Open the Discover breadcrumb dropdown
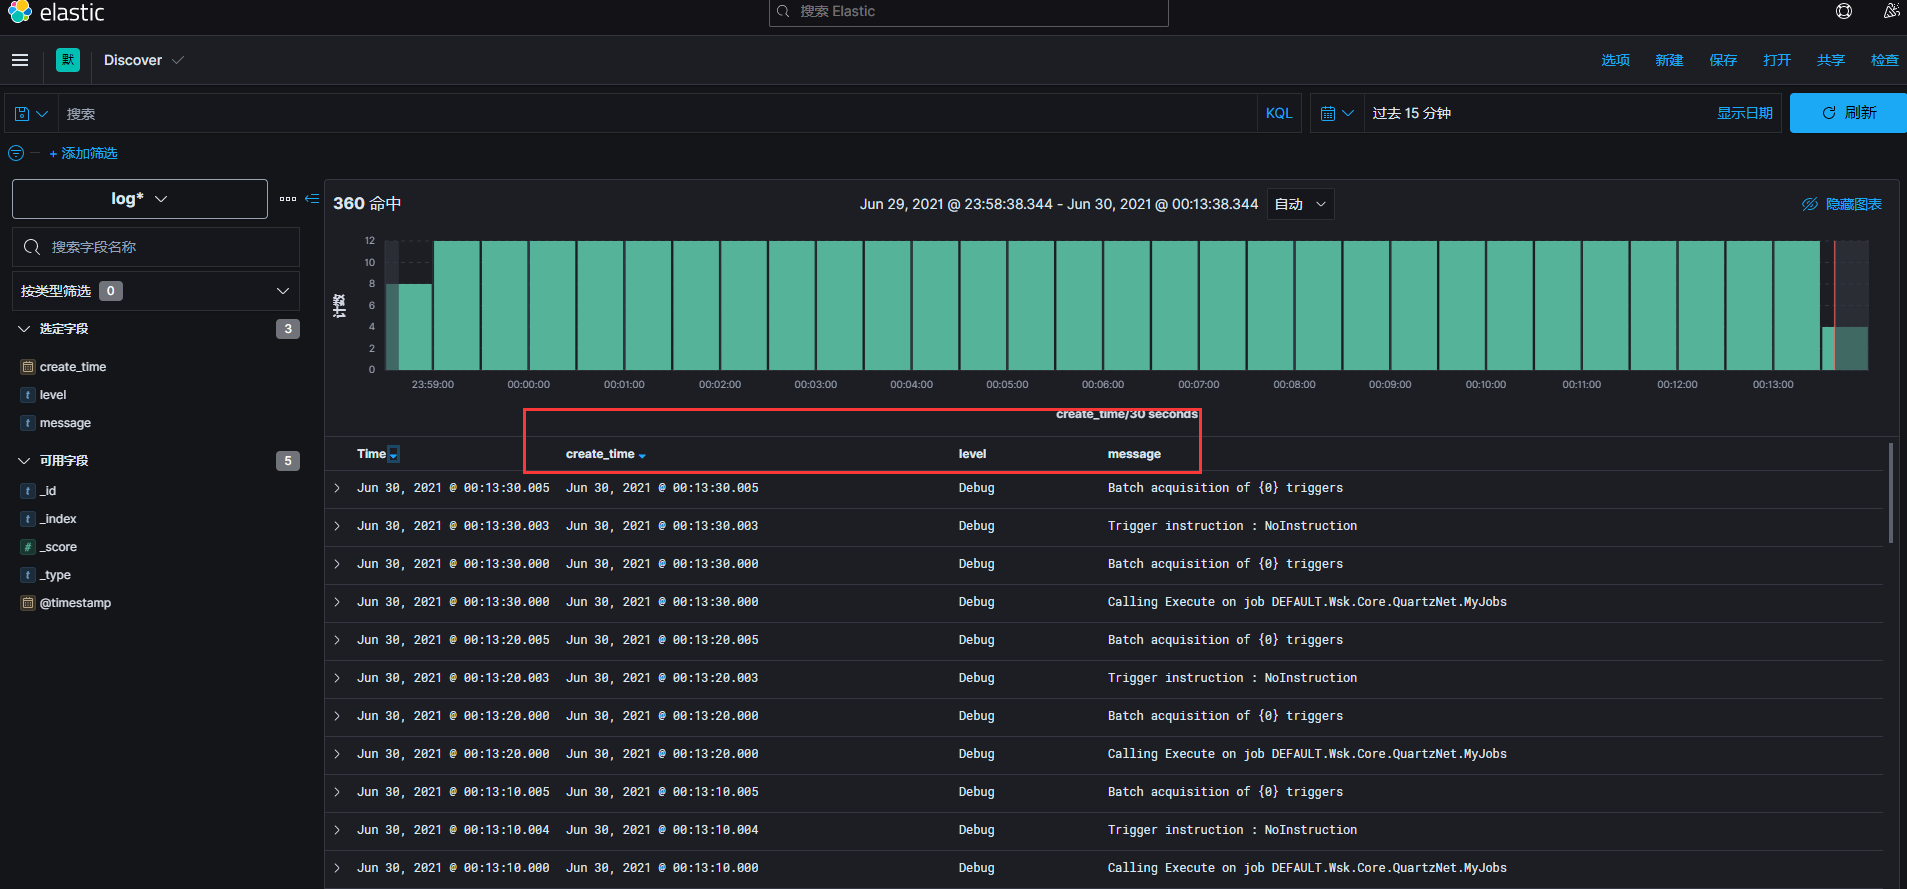The height and width of the screenshot is (889, 1907). pos(144,60)
